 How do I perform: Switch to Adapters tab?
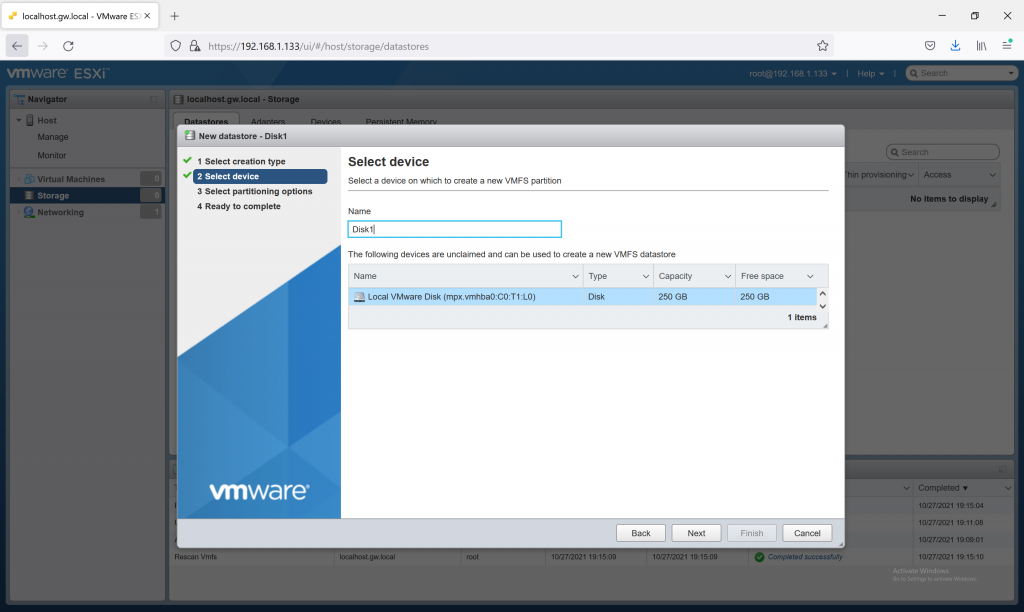tap(268, 121)
